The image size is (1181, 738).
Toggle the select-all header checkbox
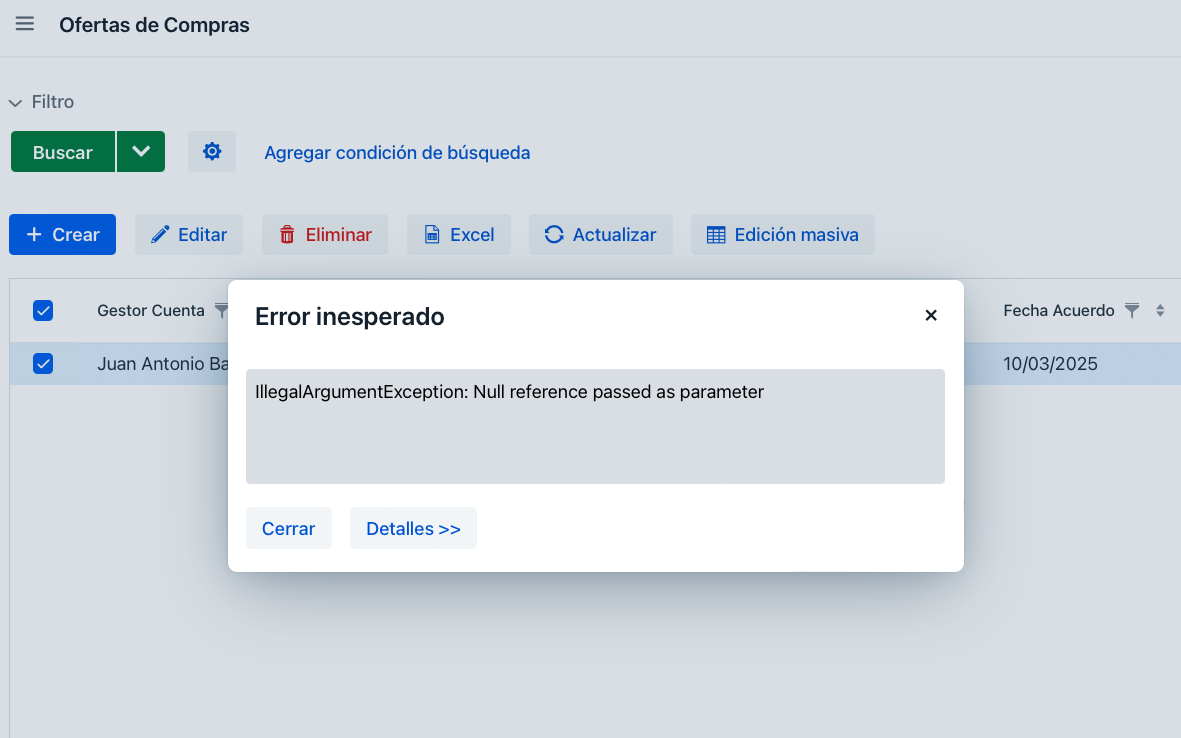(43, 310)
